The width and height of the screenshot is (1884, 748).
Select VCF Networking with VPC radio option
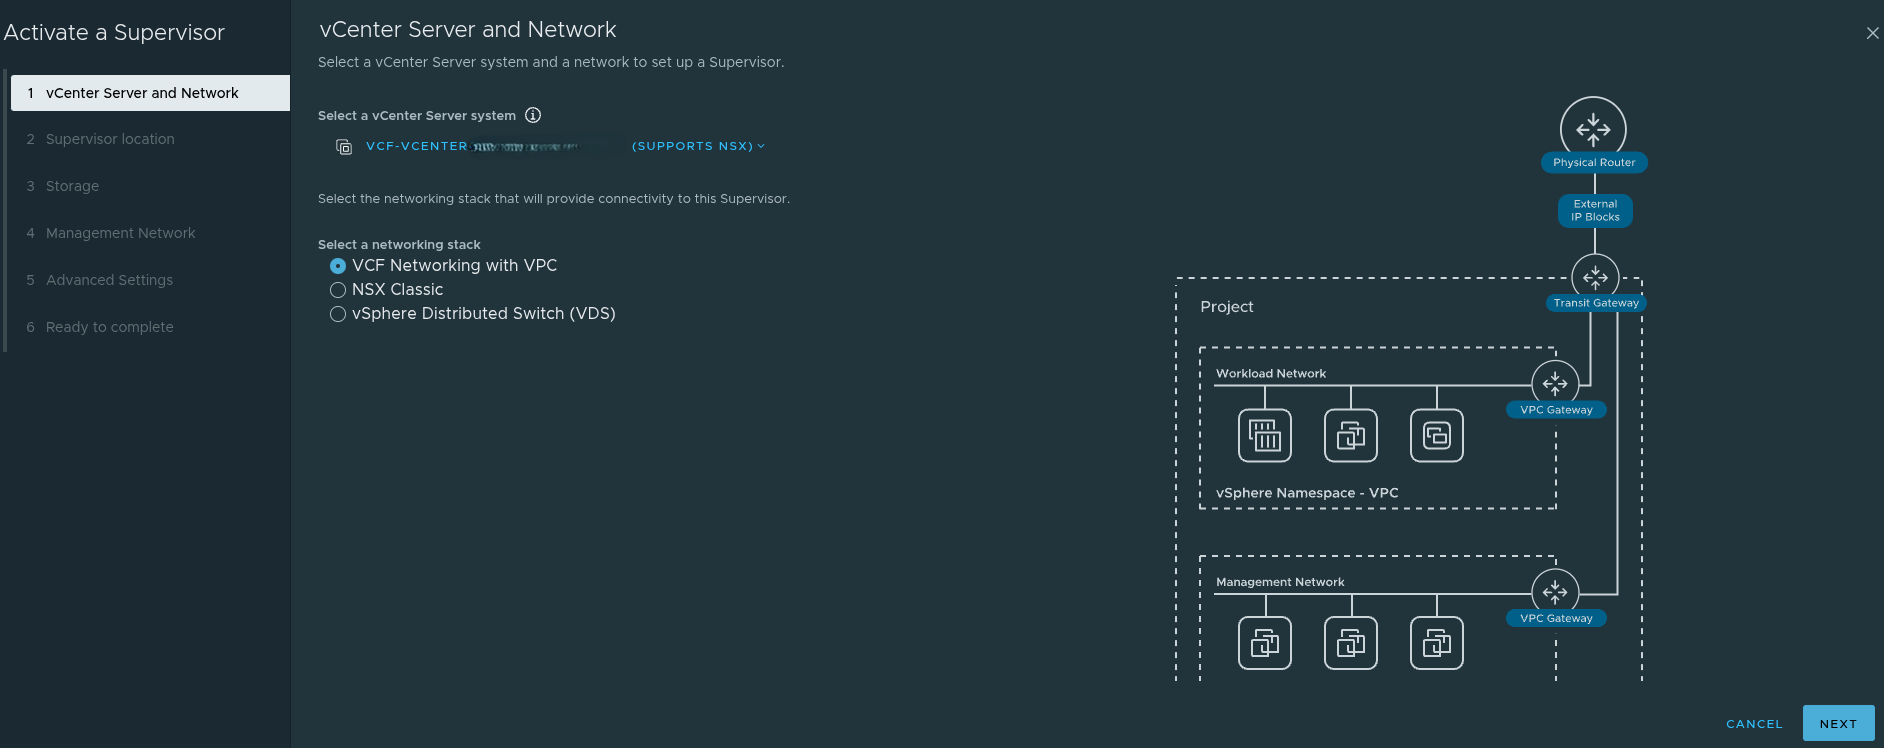pyautogui.click(x=338, y=266)
